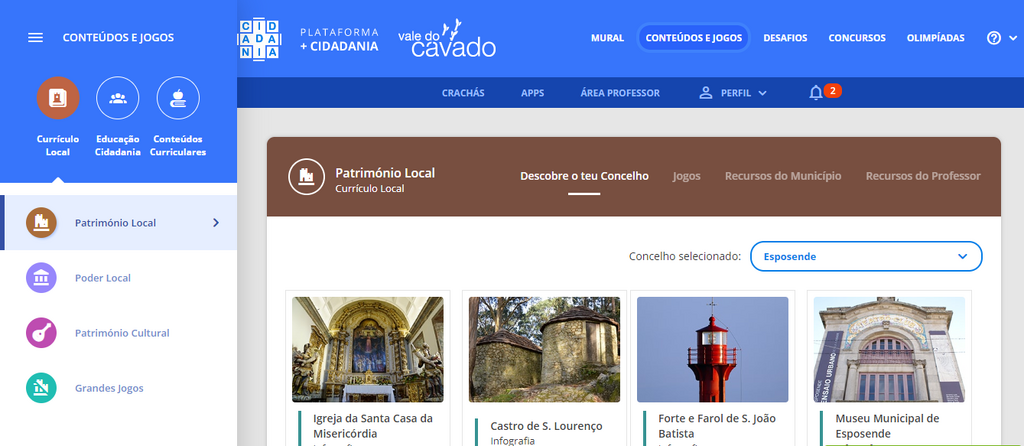Select the Currículo Local circle icon
The image size is (1024, 446).
pos(58,98)
